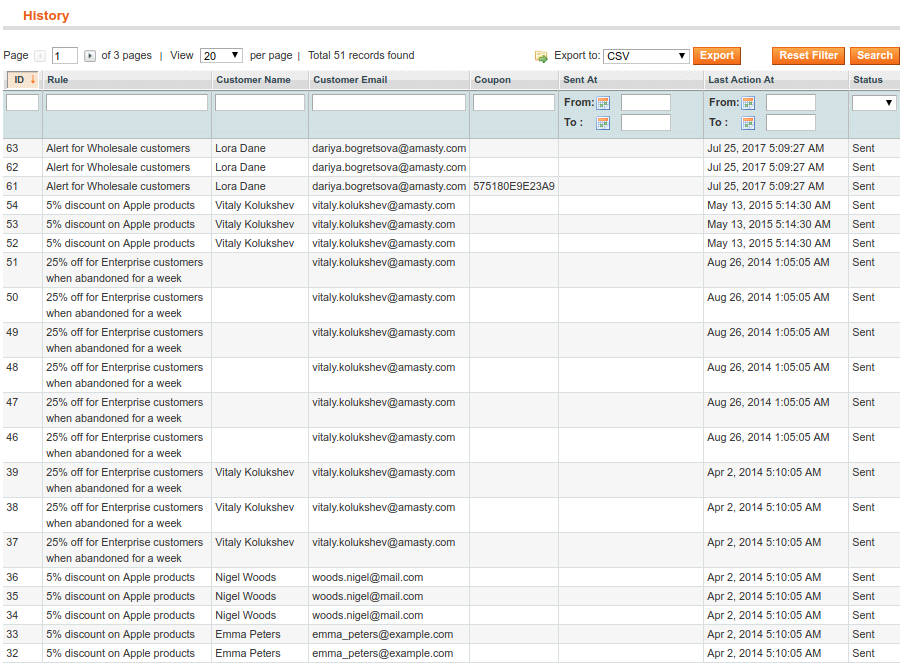Open the Sent At 'From' calendar icon

[603, 103]
